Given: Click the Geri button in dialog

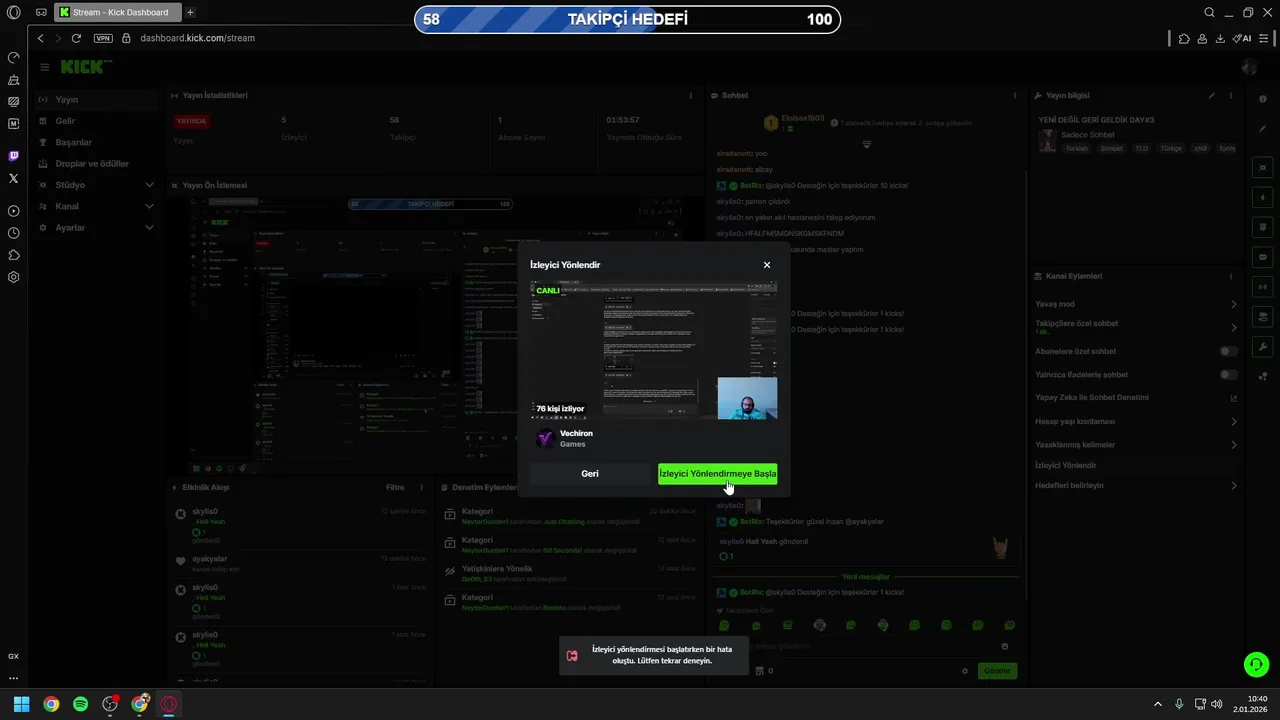Looking at the screenshot, I should click(590, 474).
